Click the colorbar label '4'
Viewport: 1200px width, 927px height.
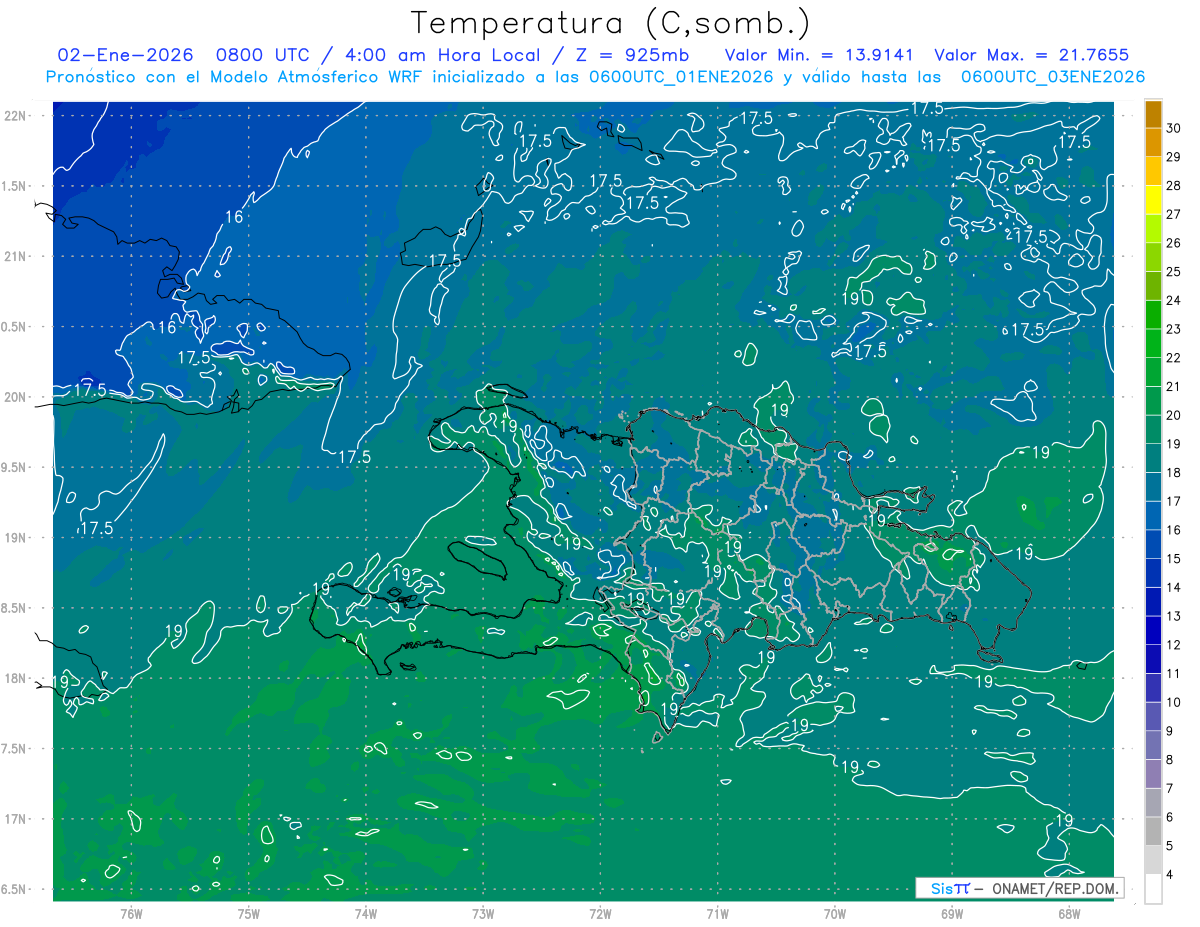click(x=1171, y=875)
